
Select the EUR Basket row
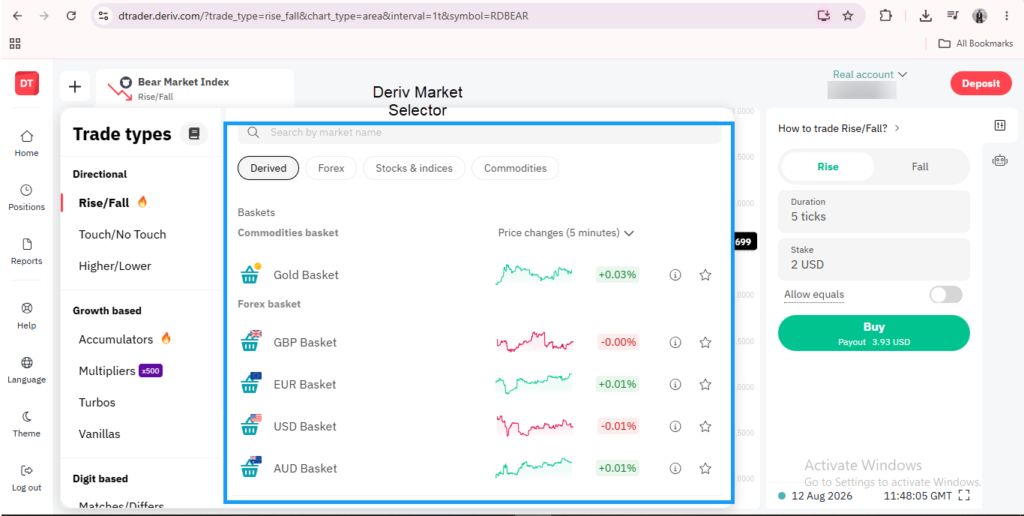477,384
